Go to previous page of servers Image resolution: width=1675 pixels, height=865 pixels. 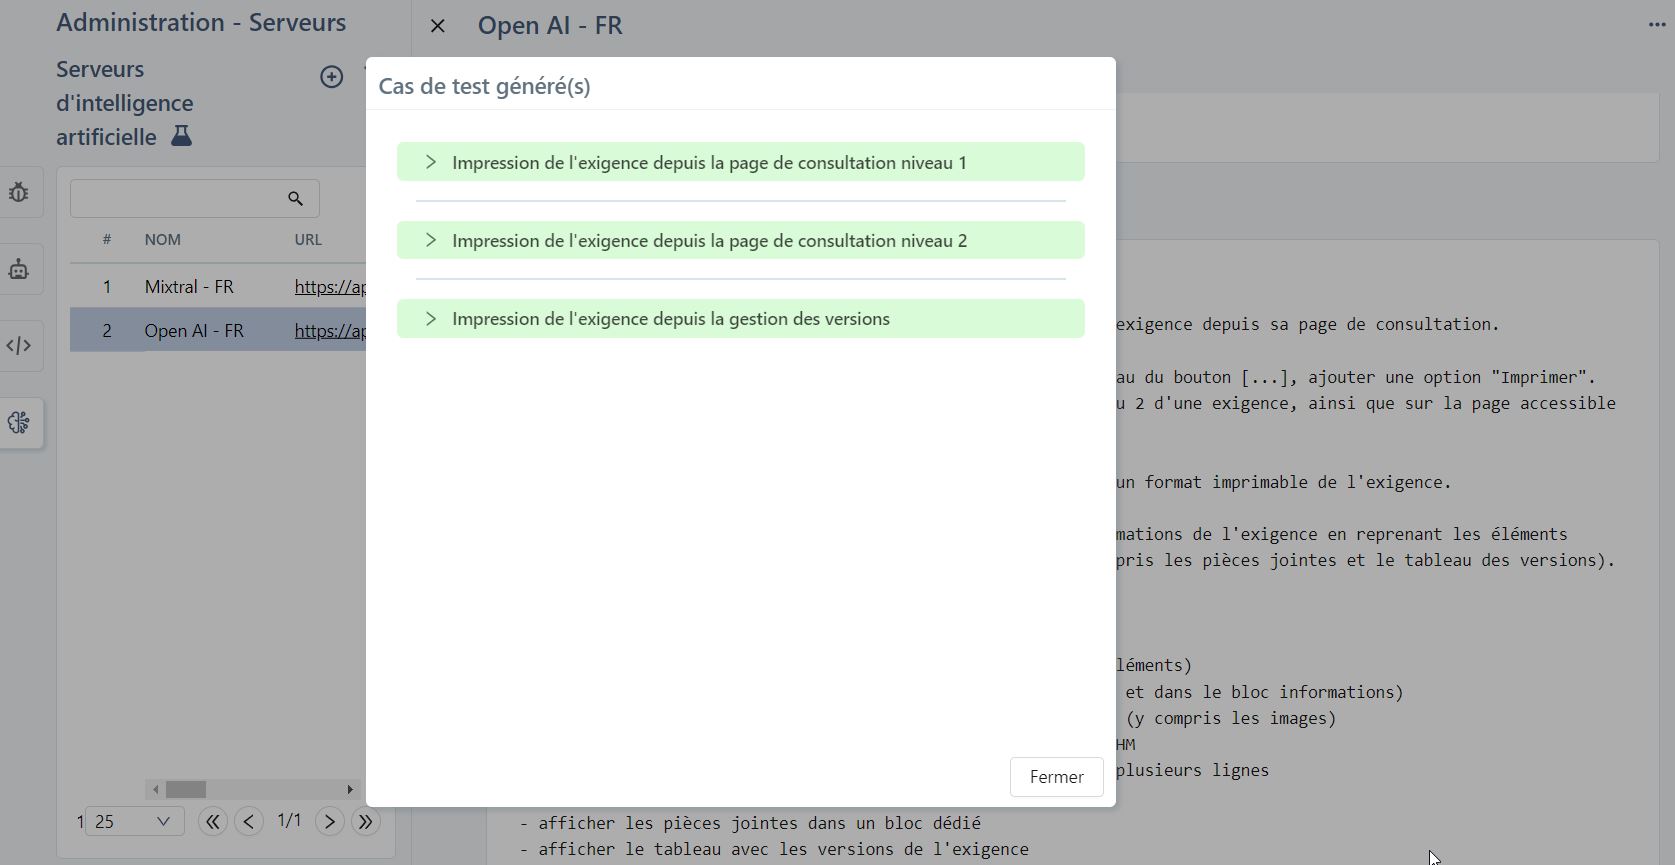(249, 822)
